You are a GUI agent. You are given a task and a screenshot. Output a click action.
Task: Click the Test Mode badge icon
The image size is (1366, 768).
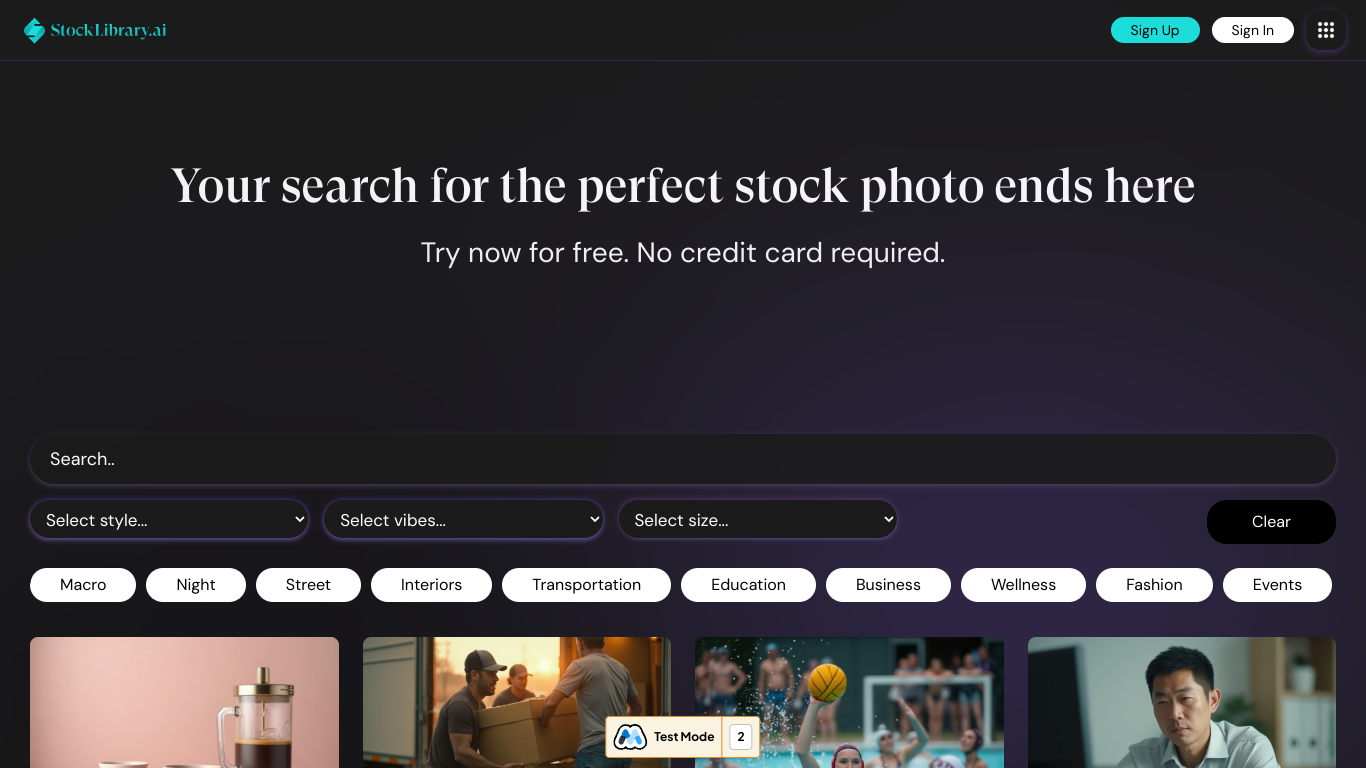point(630,737)
